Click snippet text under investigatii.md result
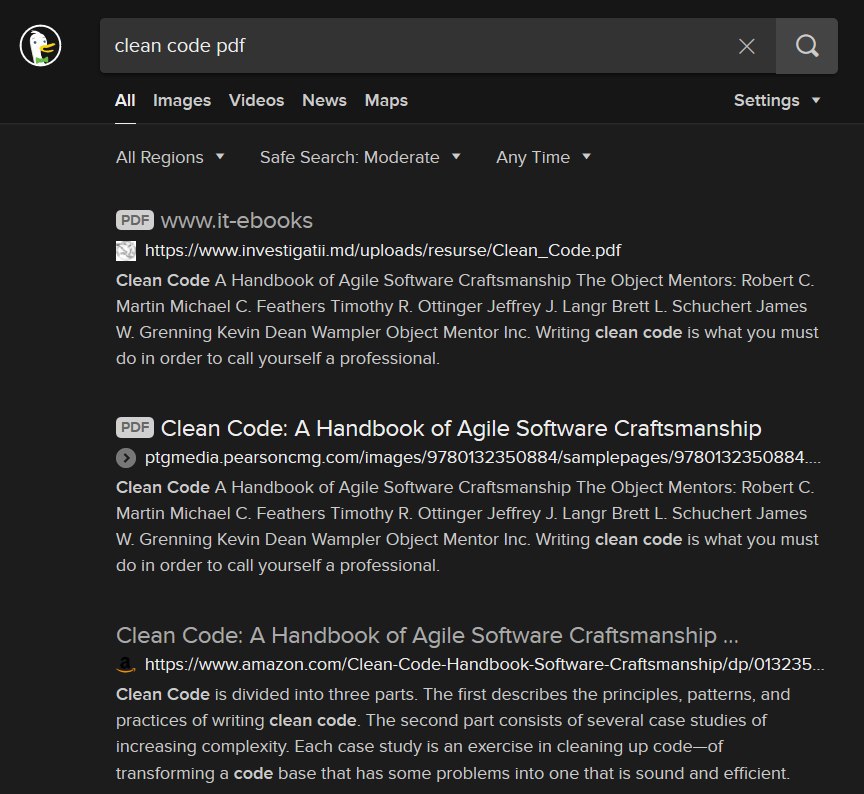The width and height of the screenshot is (864, 794). (x=467, y=320)
